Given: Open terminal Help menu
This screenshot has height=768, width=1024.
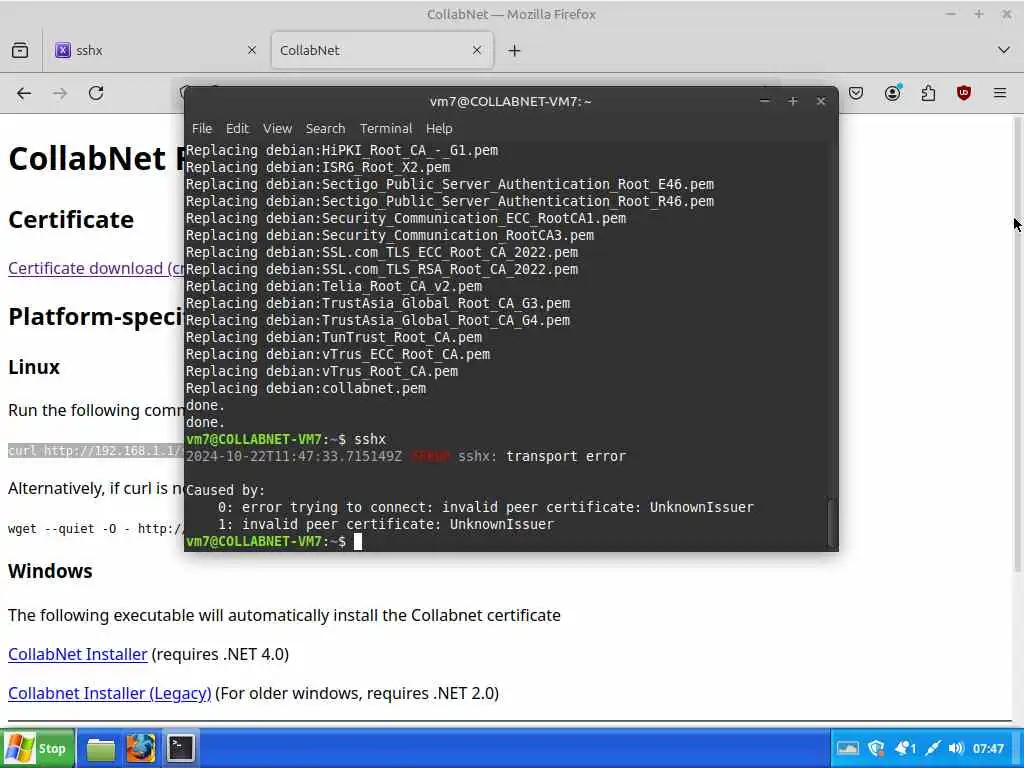Looking at the screenshot, I should coord(439,129).
